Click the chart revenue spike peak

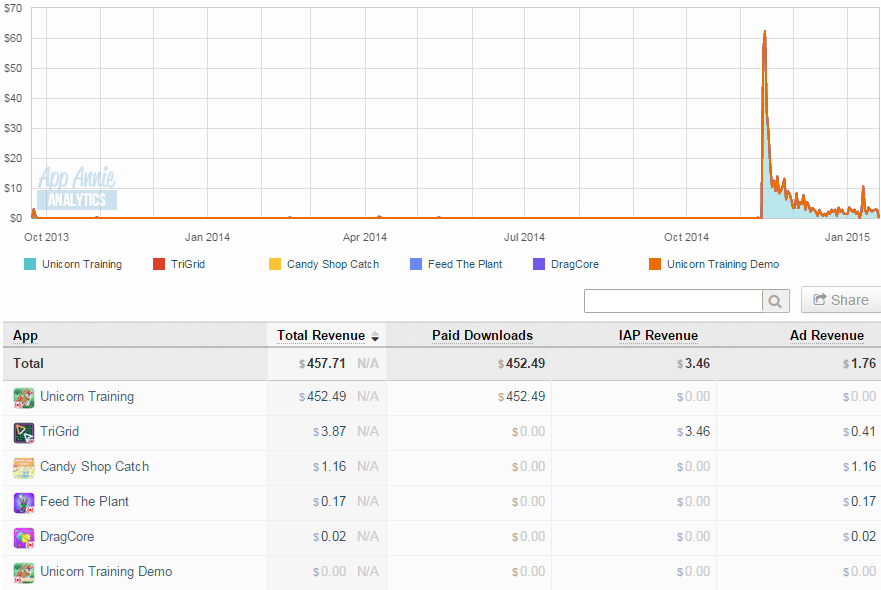point(765,32)
